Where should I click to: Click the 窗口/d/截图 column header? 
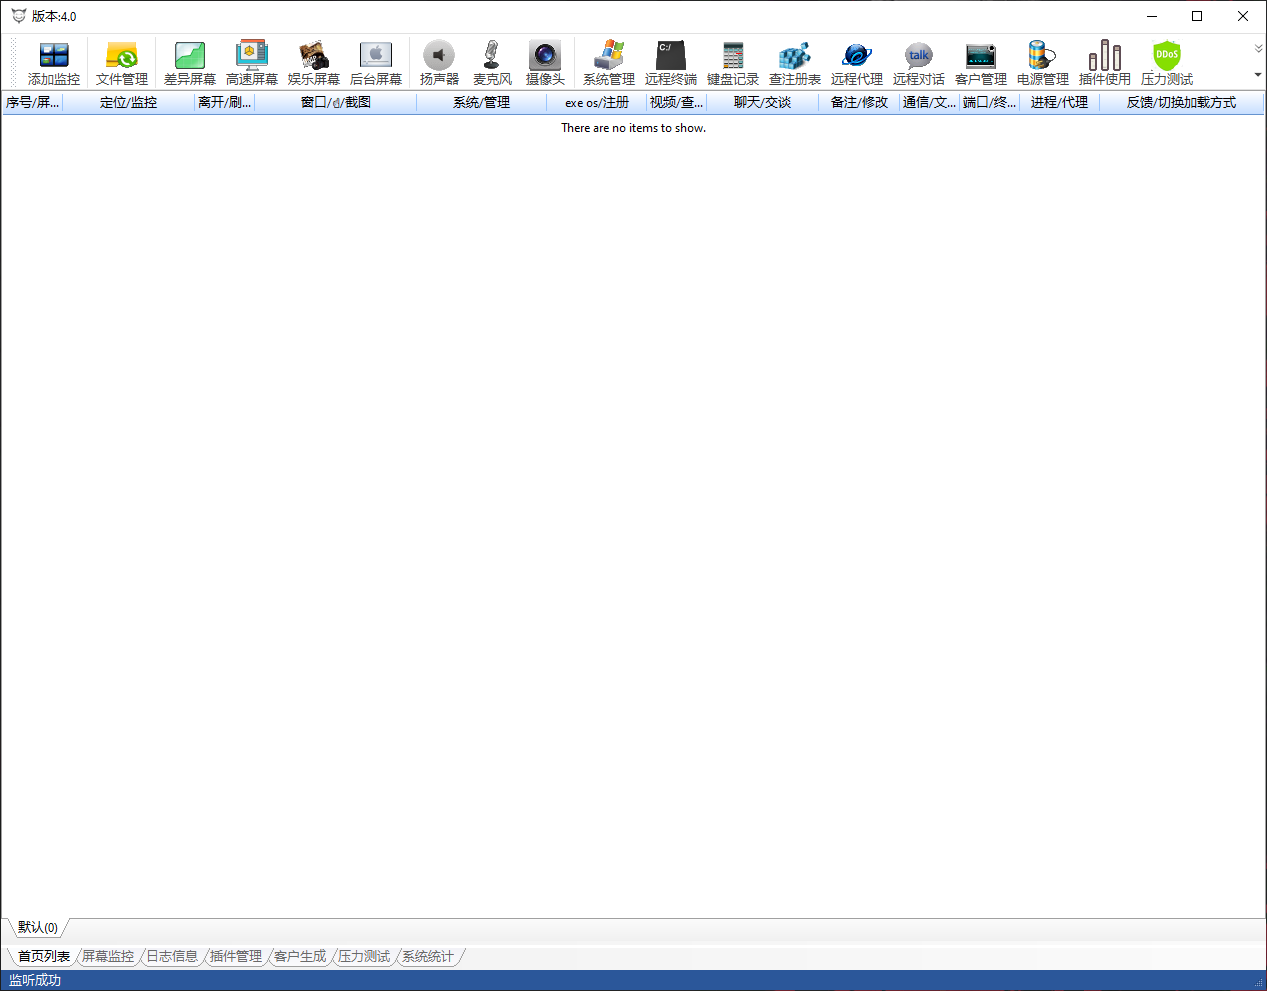[x=336, y=102]
